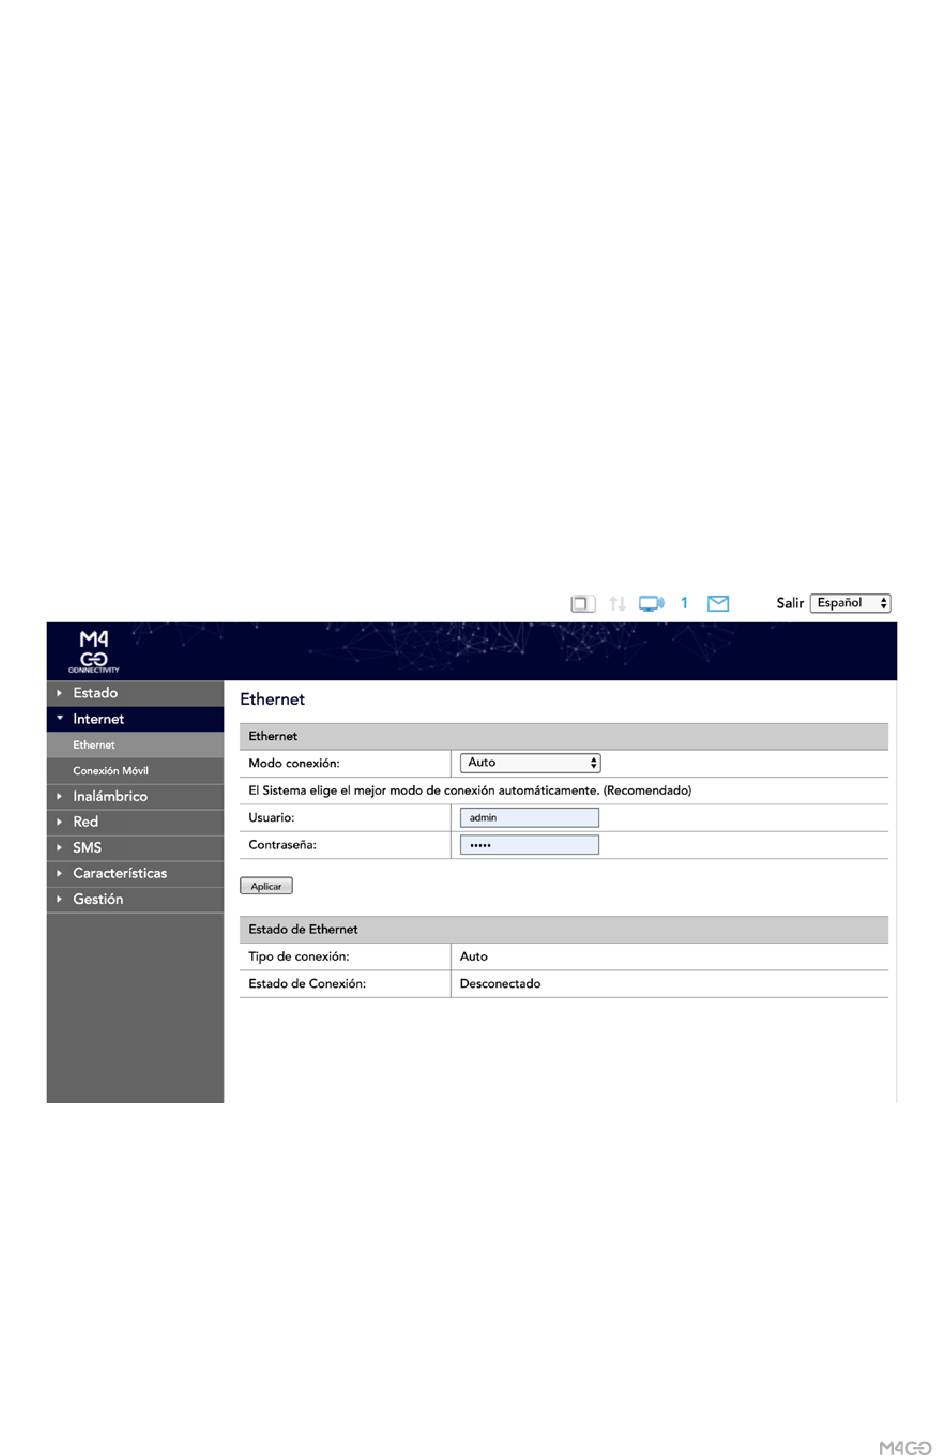The height and width of the screenshot is (1456, 950).
Task: Click the recommended auto mode description text
Action: coord(470,791)
